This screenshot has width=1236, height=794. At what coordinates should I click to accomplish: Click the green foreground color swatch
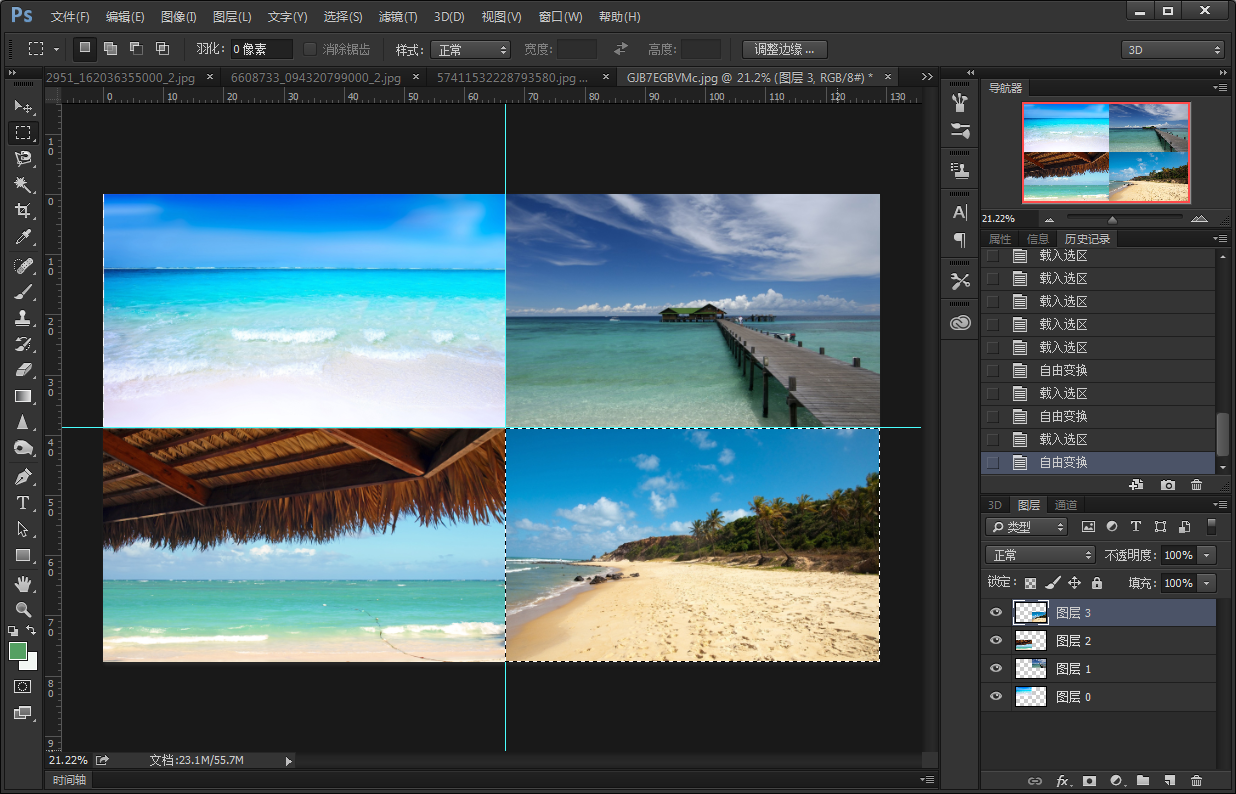point(18,651)
